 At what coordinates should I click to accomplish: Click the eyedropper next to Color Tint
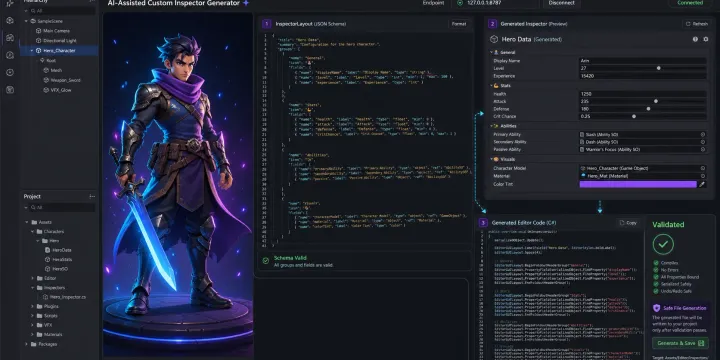(x=702, y=184)
